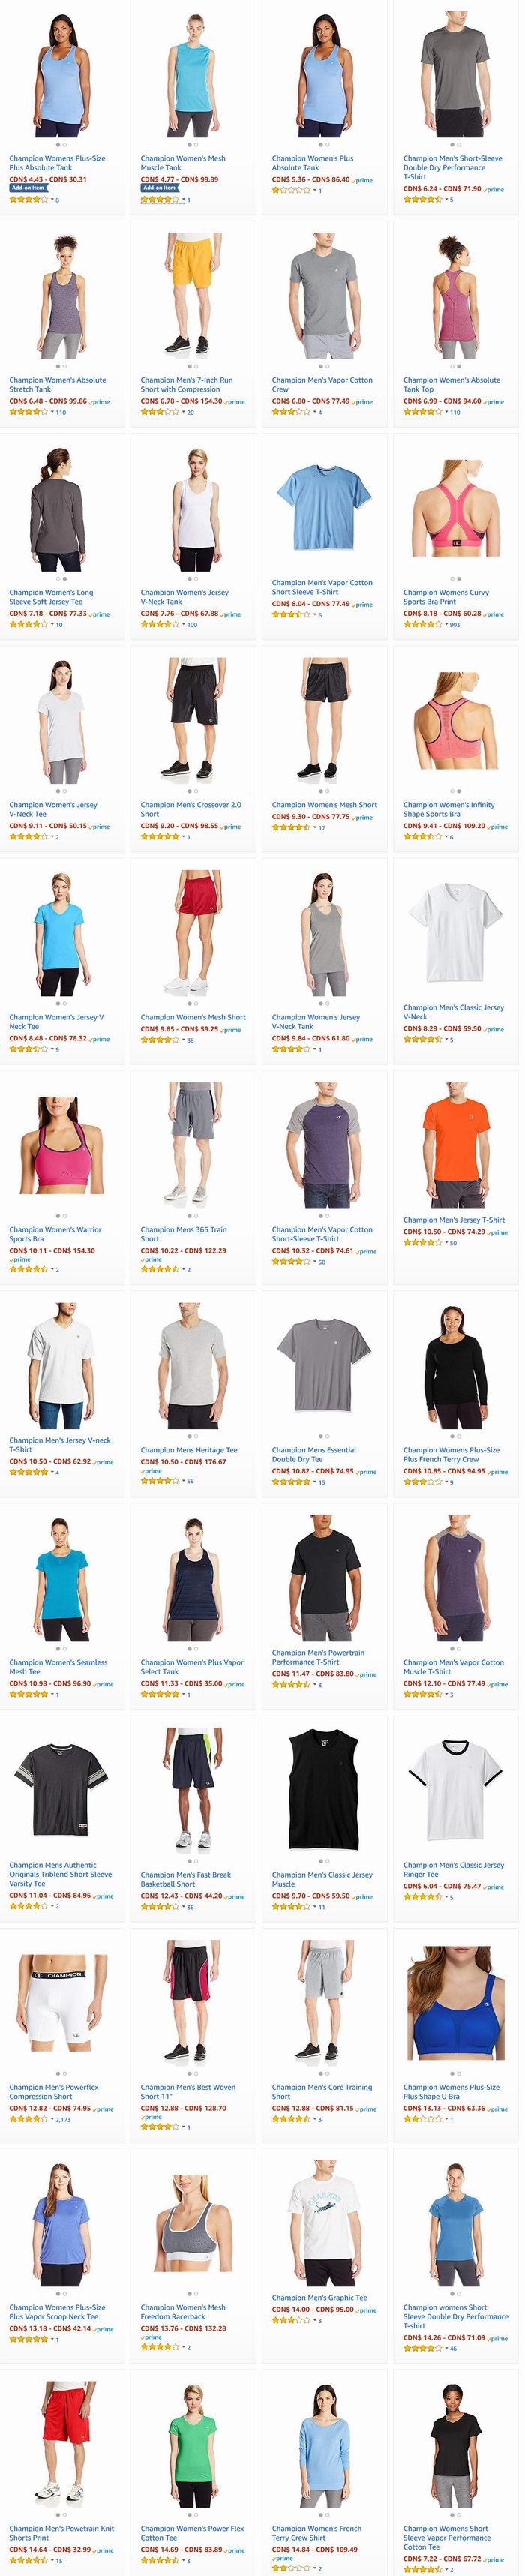Image resolution: width=525 pixels, height=2576 pixels.
Task: Open Champion Women's Infinity Shape Sports Bra link
Action: (449, 809)
